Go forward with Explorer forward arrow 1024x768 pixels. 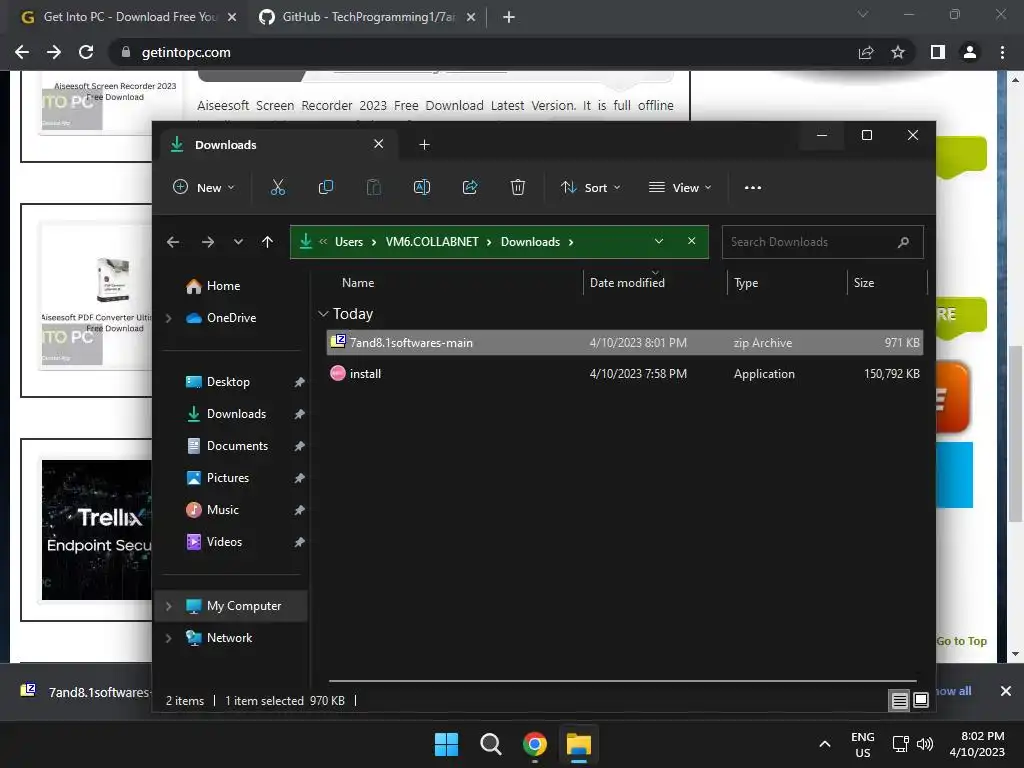pos(208,242)
